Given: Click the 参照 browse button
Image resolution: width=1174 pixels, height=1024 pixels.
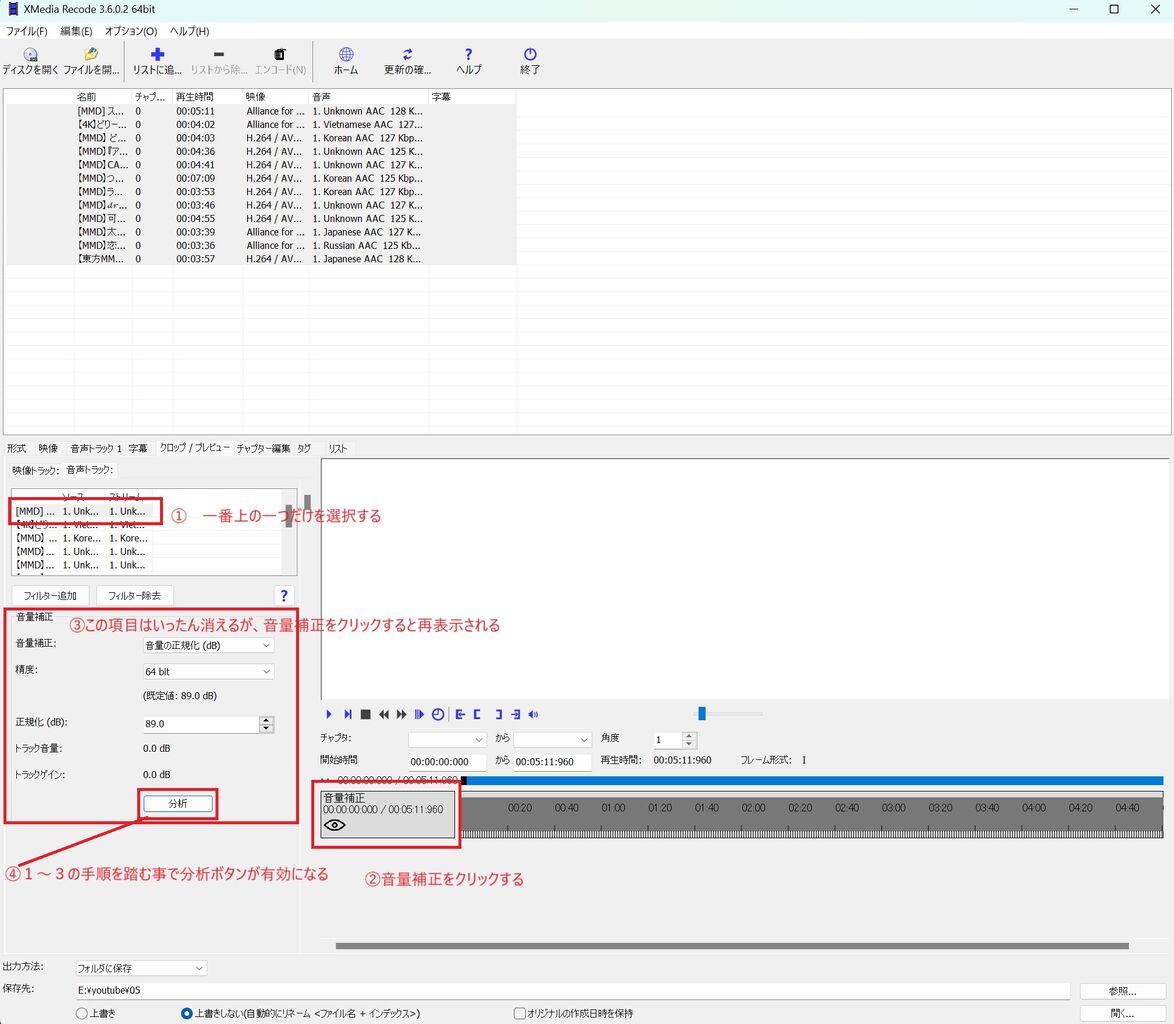Looking at the screenshot, I should [x=1122, y=991].
